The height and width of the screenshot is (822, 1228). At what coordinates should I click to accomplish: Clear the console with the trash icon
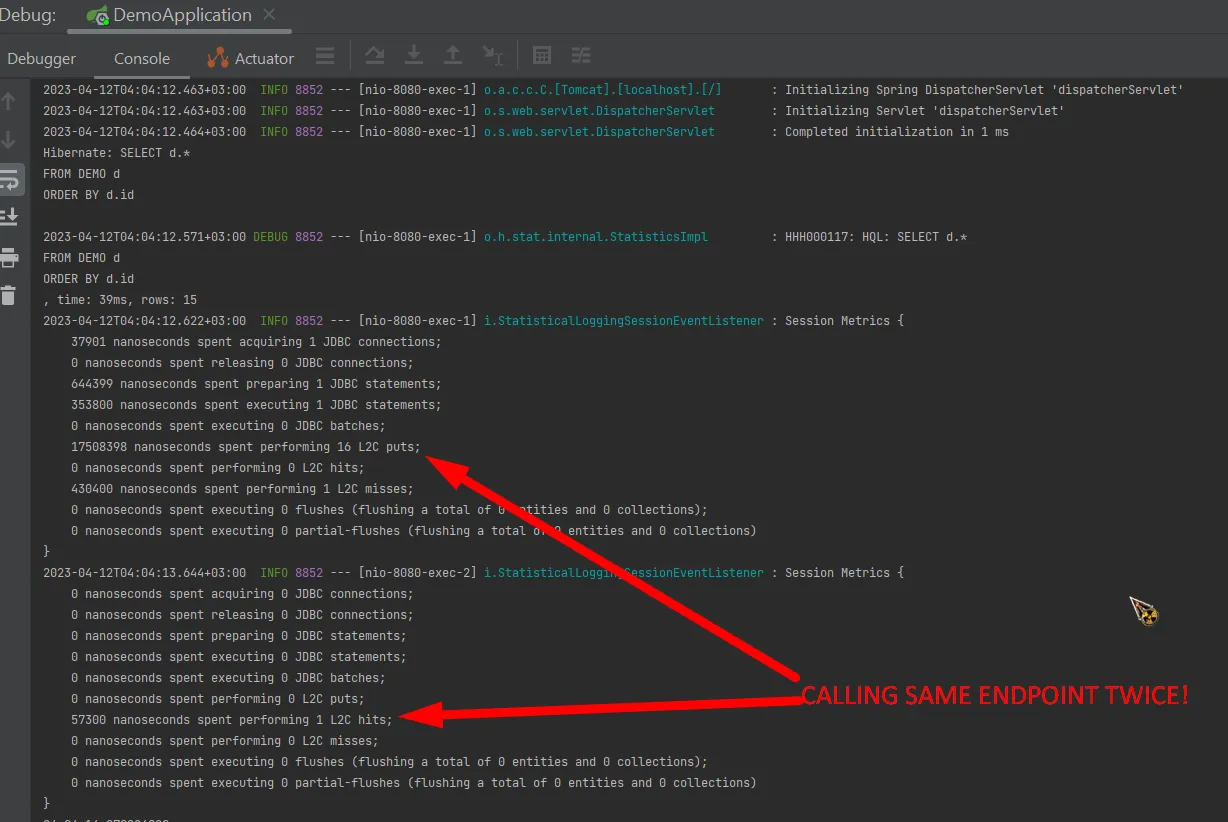click(x=9, y=295)
